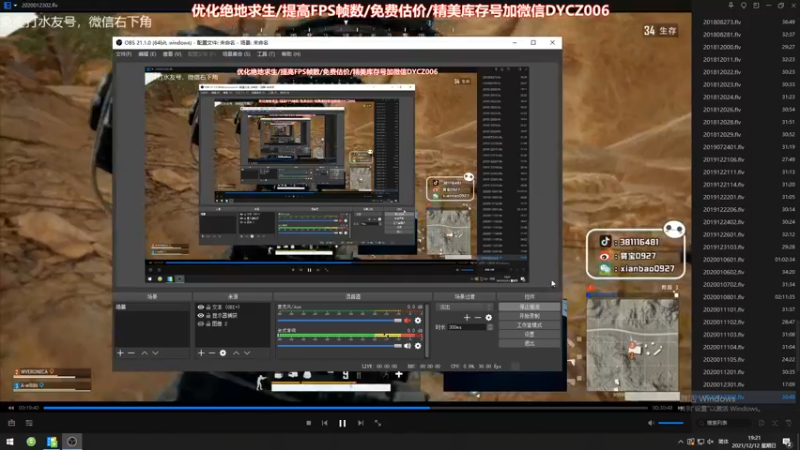Image resolution: width=800 pixels, height=450 pixels.
Task: Adjust the desktop audio volume slider in OBS
Action: [x=340, y=346]
